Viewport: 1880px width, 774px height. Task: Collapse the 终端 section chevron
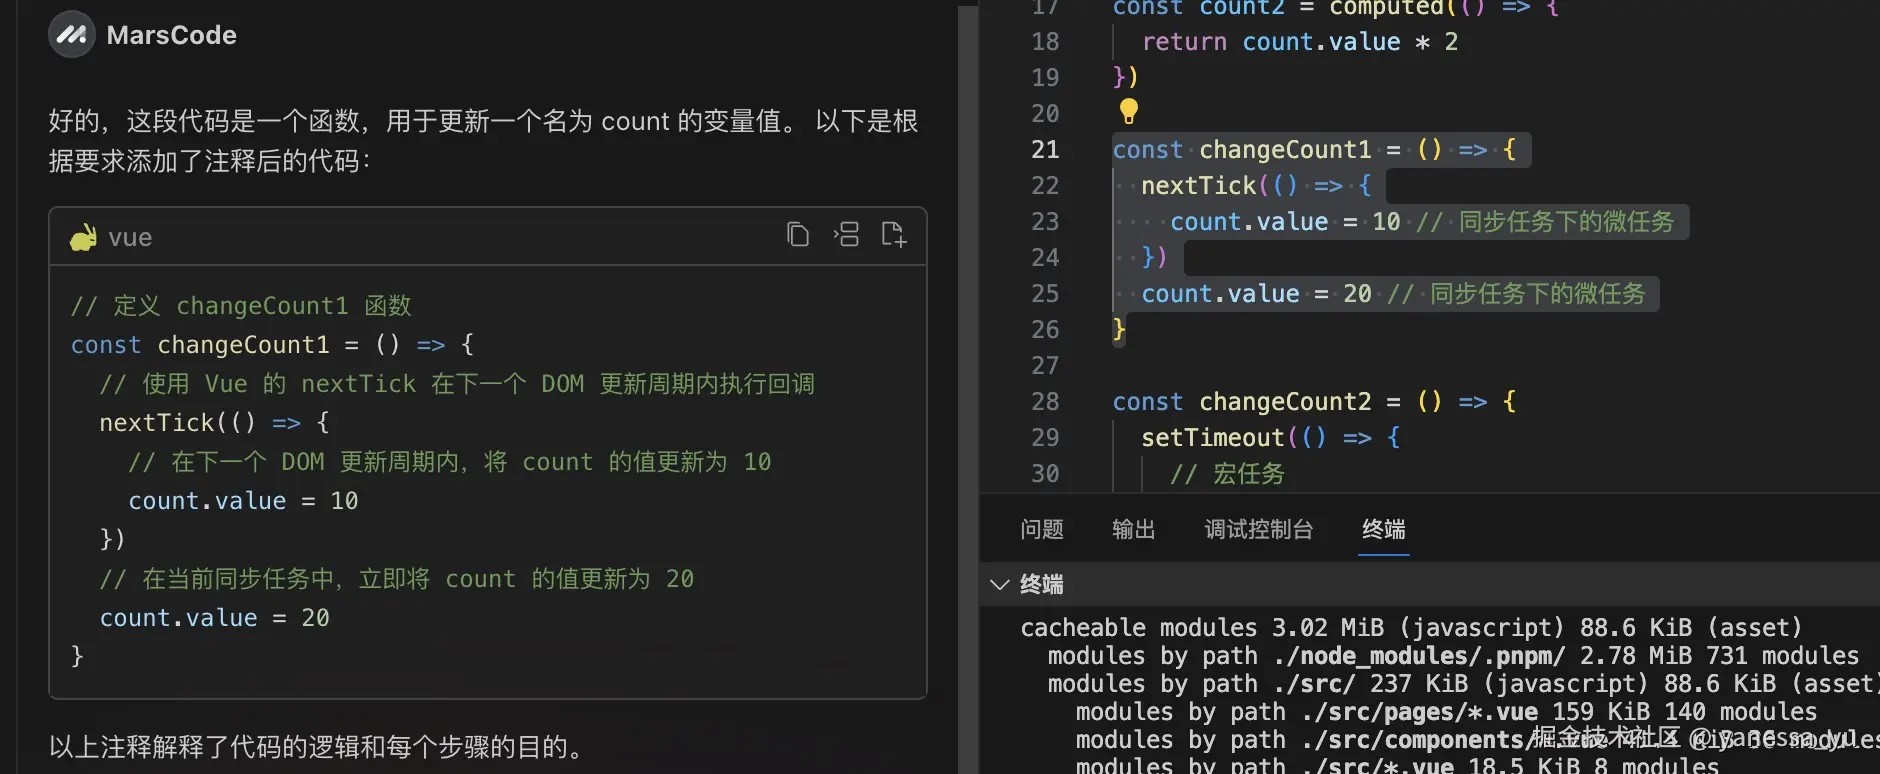pyautogui.click(x=999, y=584)
